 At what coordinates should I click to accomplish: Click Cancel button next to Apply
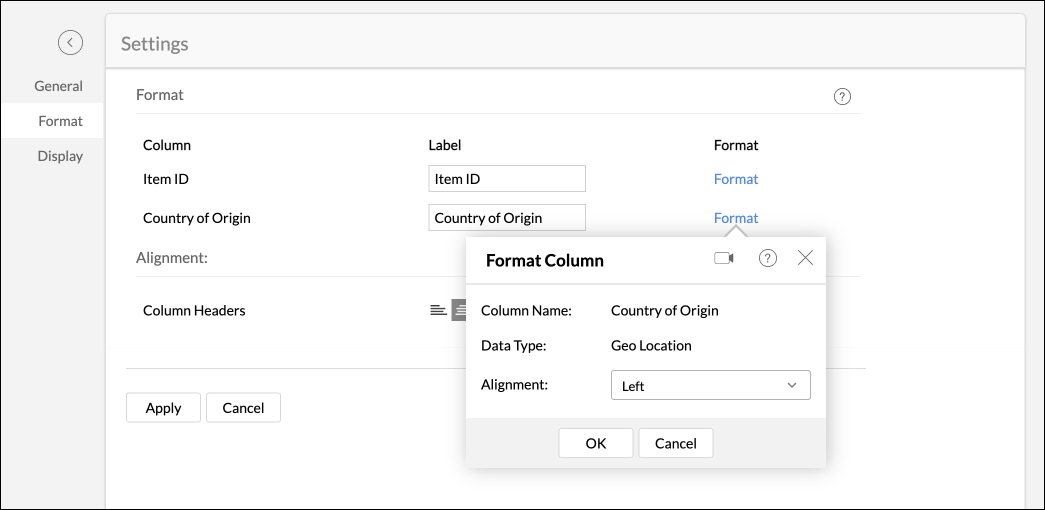[243, 408]
